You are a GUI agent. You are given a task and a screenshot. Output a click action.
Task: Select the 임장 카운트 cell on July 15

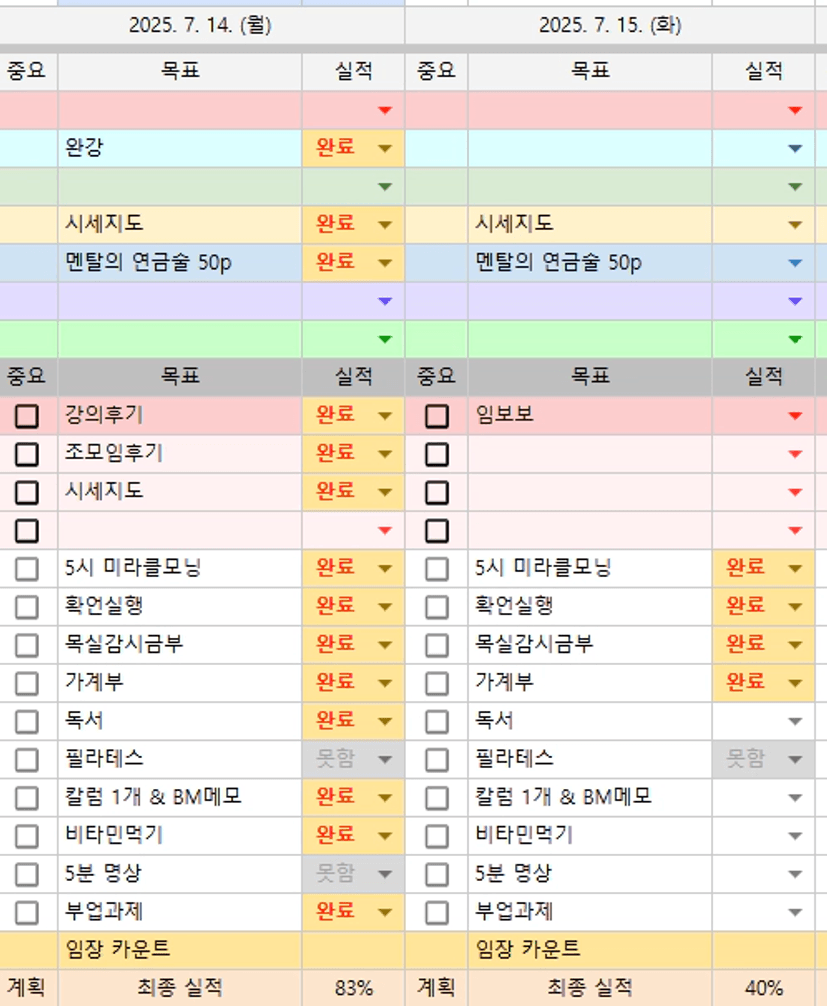point(590,949)
